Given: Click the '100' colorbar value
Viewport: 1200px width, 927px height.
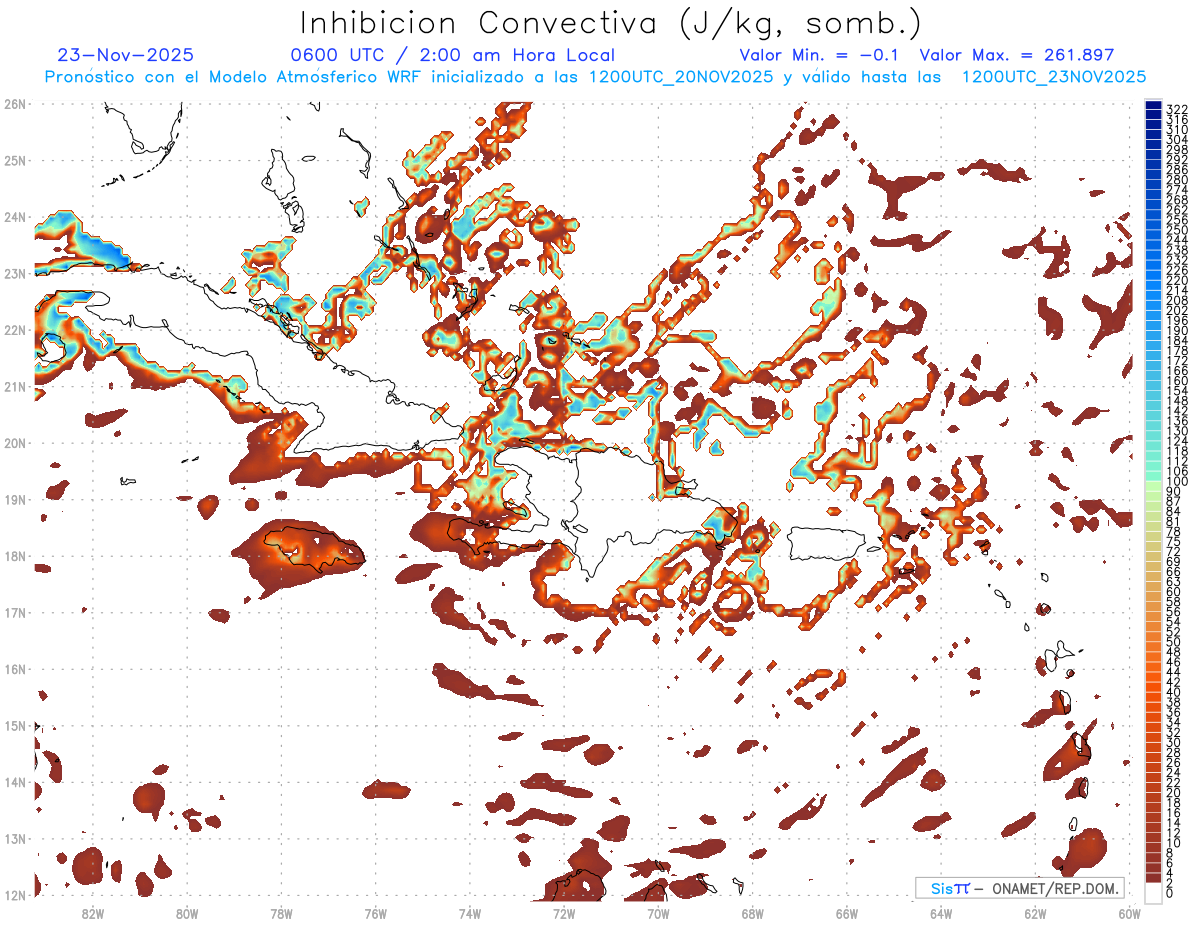Looking at the screenshot, I should click(1177, 482).
